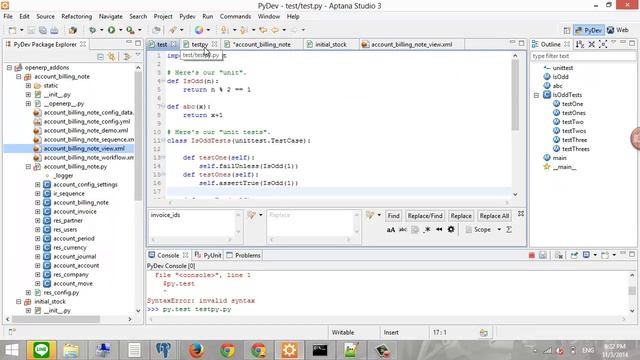
Task: Click the Display Selected Console icon
Action: 586,255
